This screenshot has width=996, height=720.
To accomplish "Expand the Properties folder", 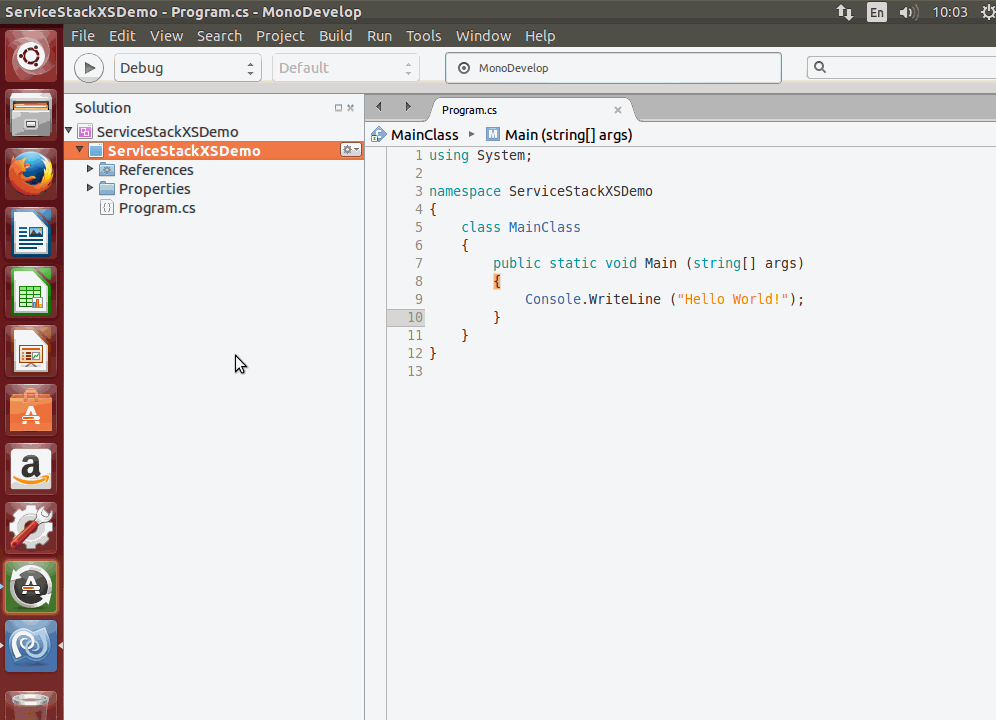I will [x=90, y=188].
